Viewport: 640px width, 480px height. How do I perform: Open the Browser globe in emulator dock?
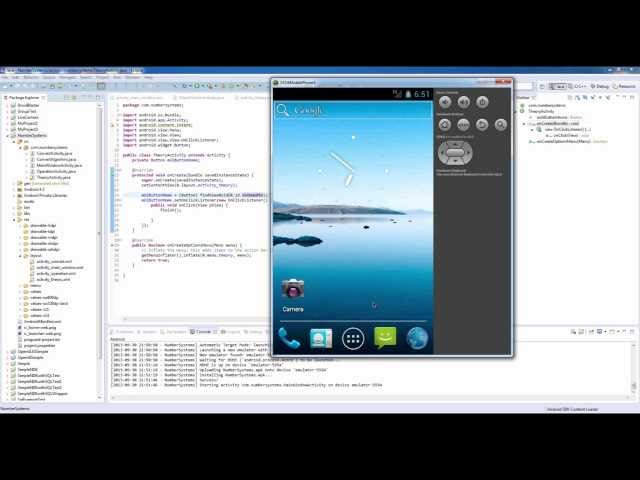(x=417, y=338)
